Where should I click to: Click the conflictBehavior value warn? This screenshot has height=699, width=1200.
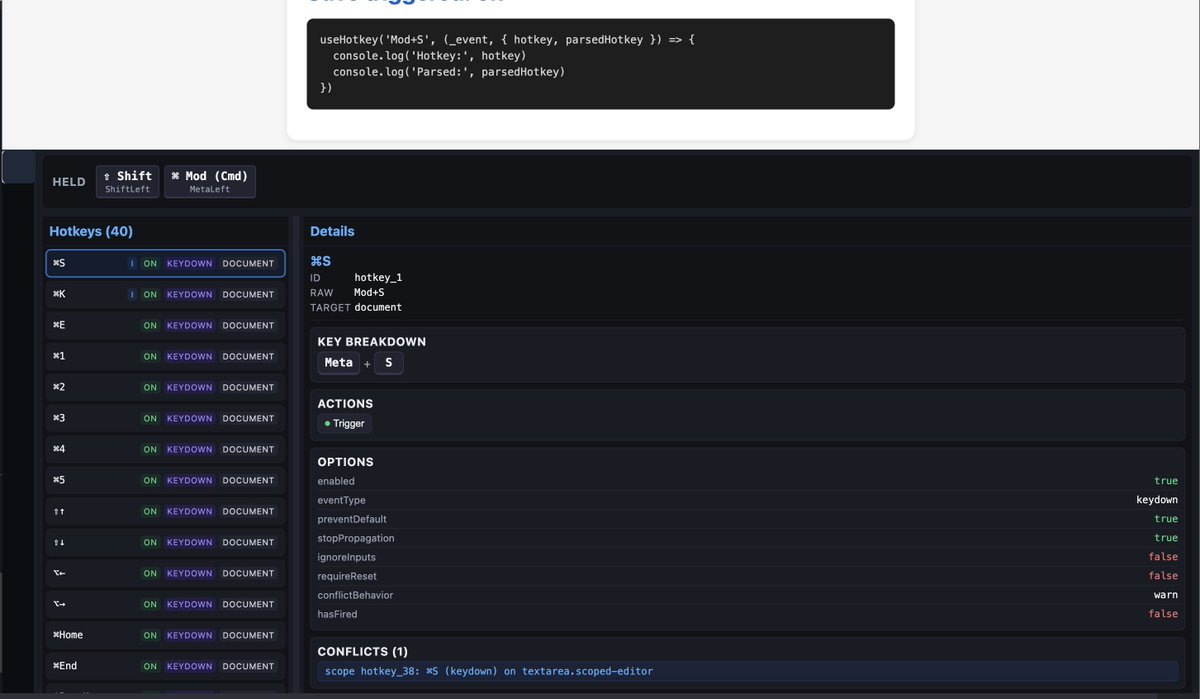[x=1166, y=595]
